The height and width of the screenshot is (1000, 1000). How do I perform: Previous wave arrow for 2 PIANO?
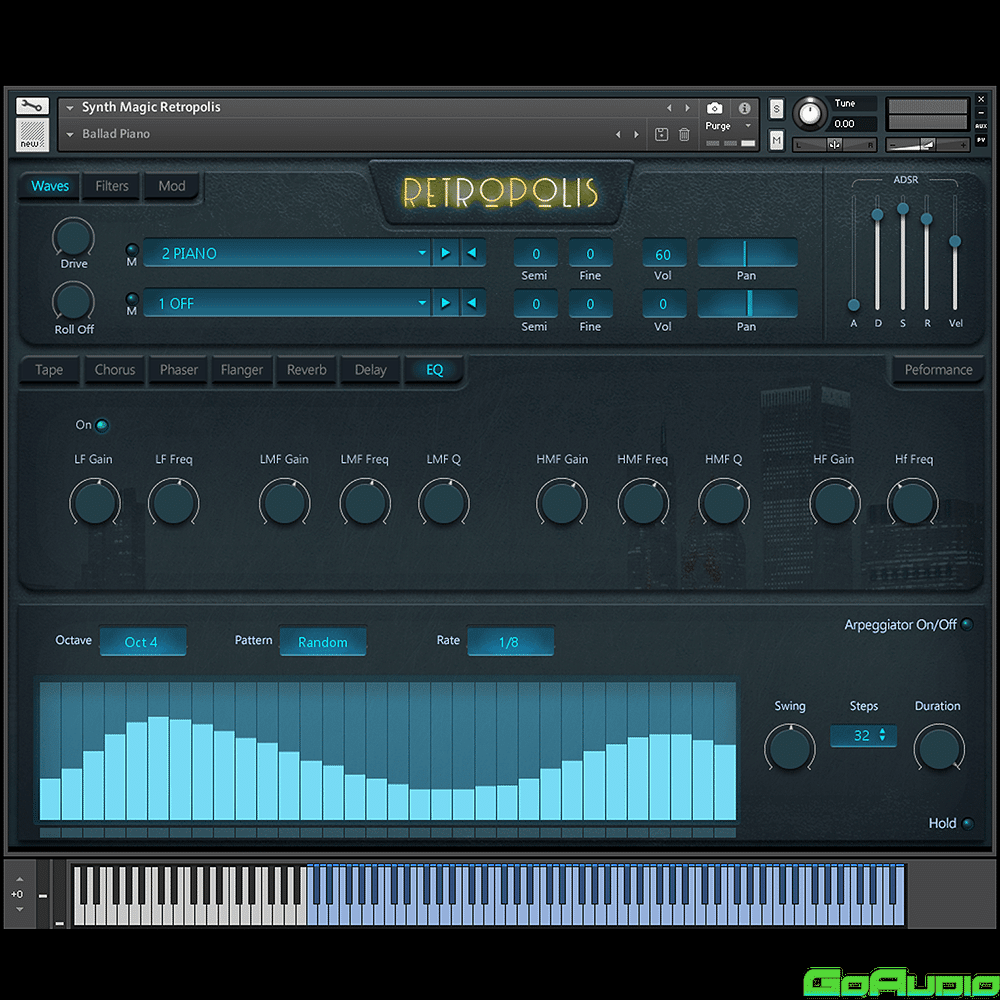[472, 253]
